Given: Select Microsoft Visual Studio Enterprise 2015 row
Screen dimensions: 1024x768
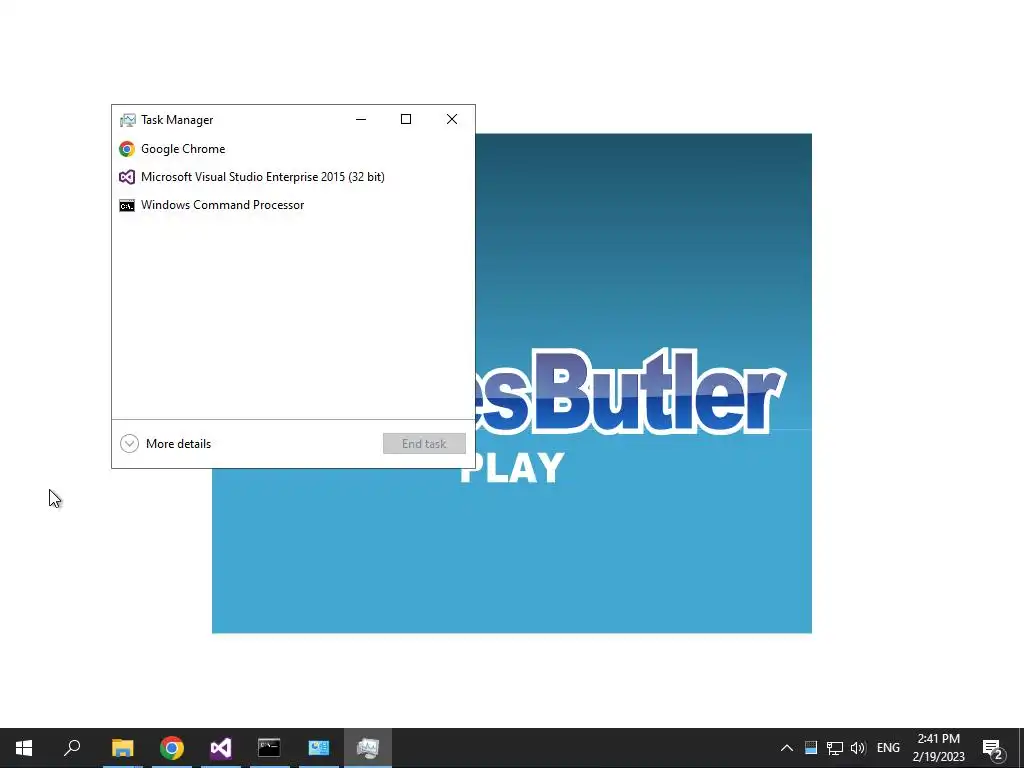Looking at the screenshot, I should click(x=293, y=177).
